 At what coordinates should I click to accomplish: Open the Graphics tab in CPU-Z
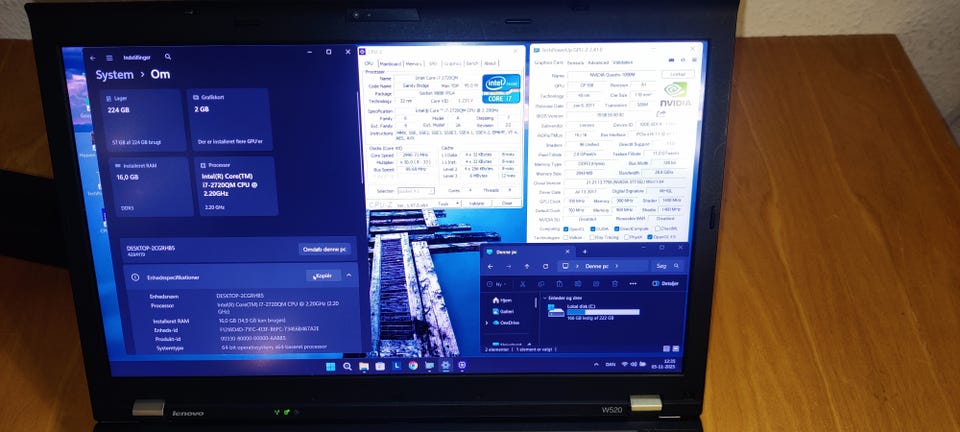(x=453, y=63)
